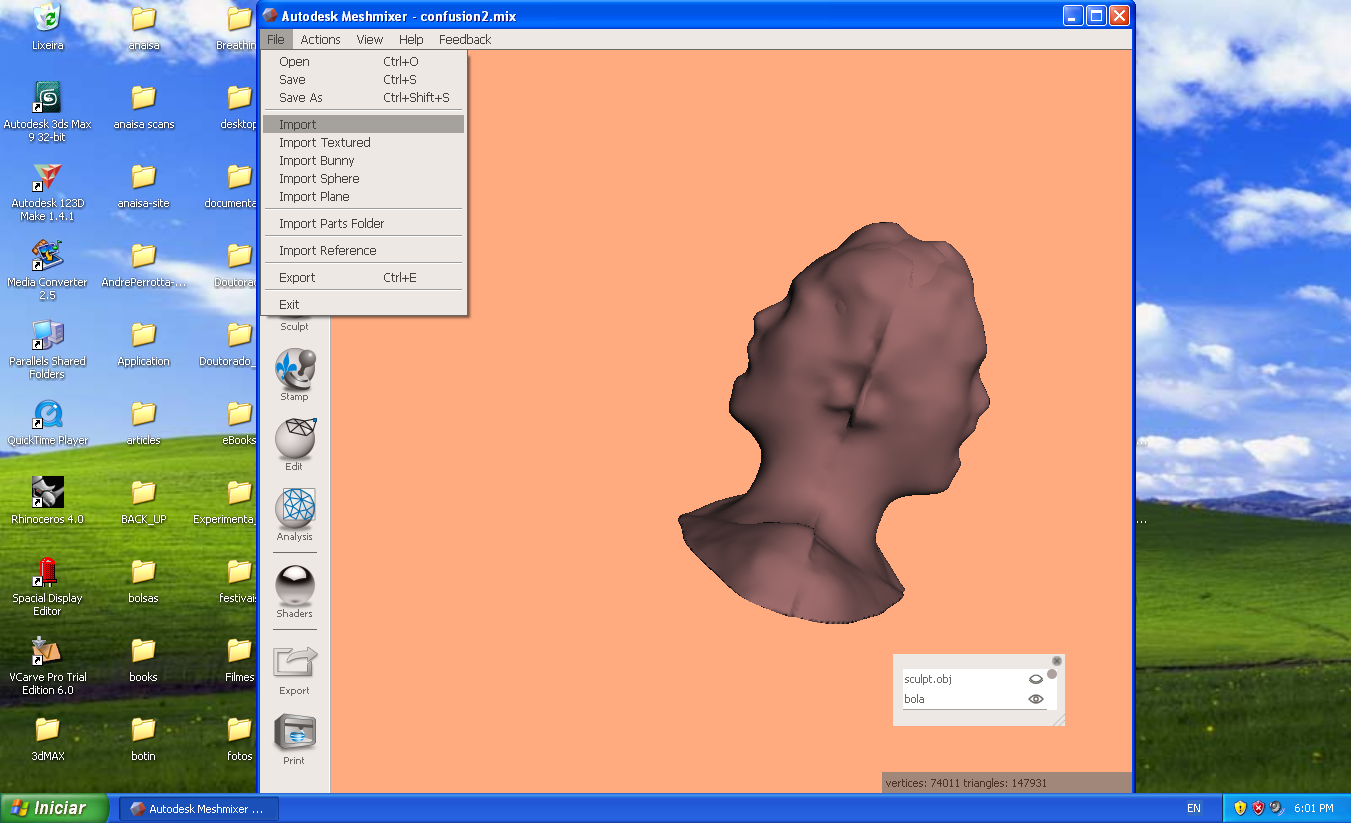The height and width of the screenshot is (823, 1351).
Task: Open the File menu
Action: click(x=276, y=40)
